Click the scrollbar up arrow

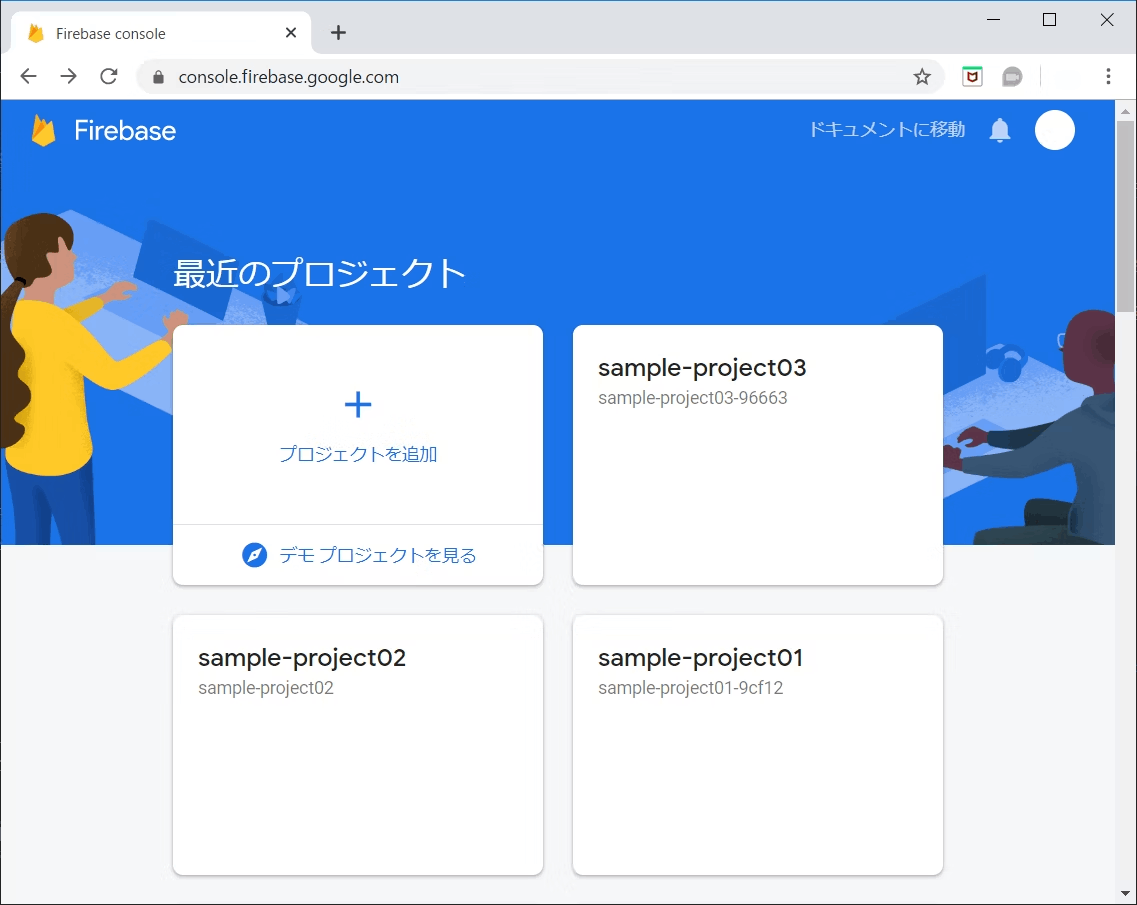tap(1125, 112)
